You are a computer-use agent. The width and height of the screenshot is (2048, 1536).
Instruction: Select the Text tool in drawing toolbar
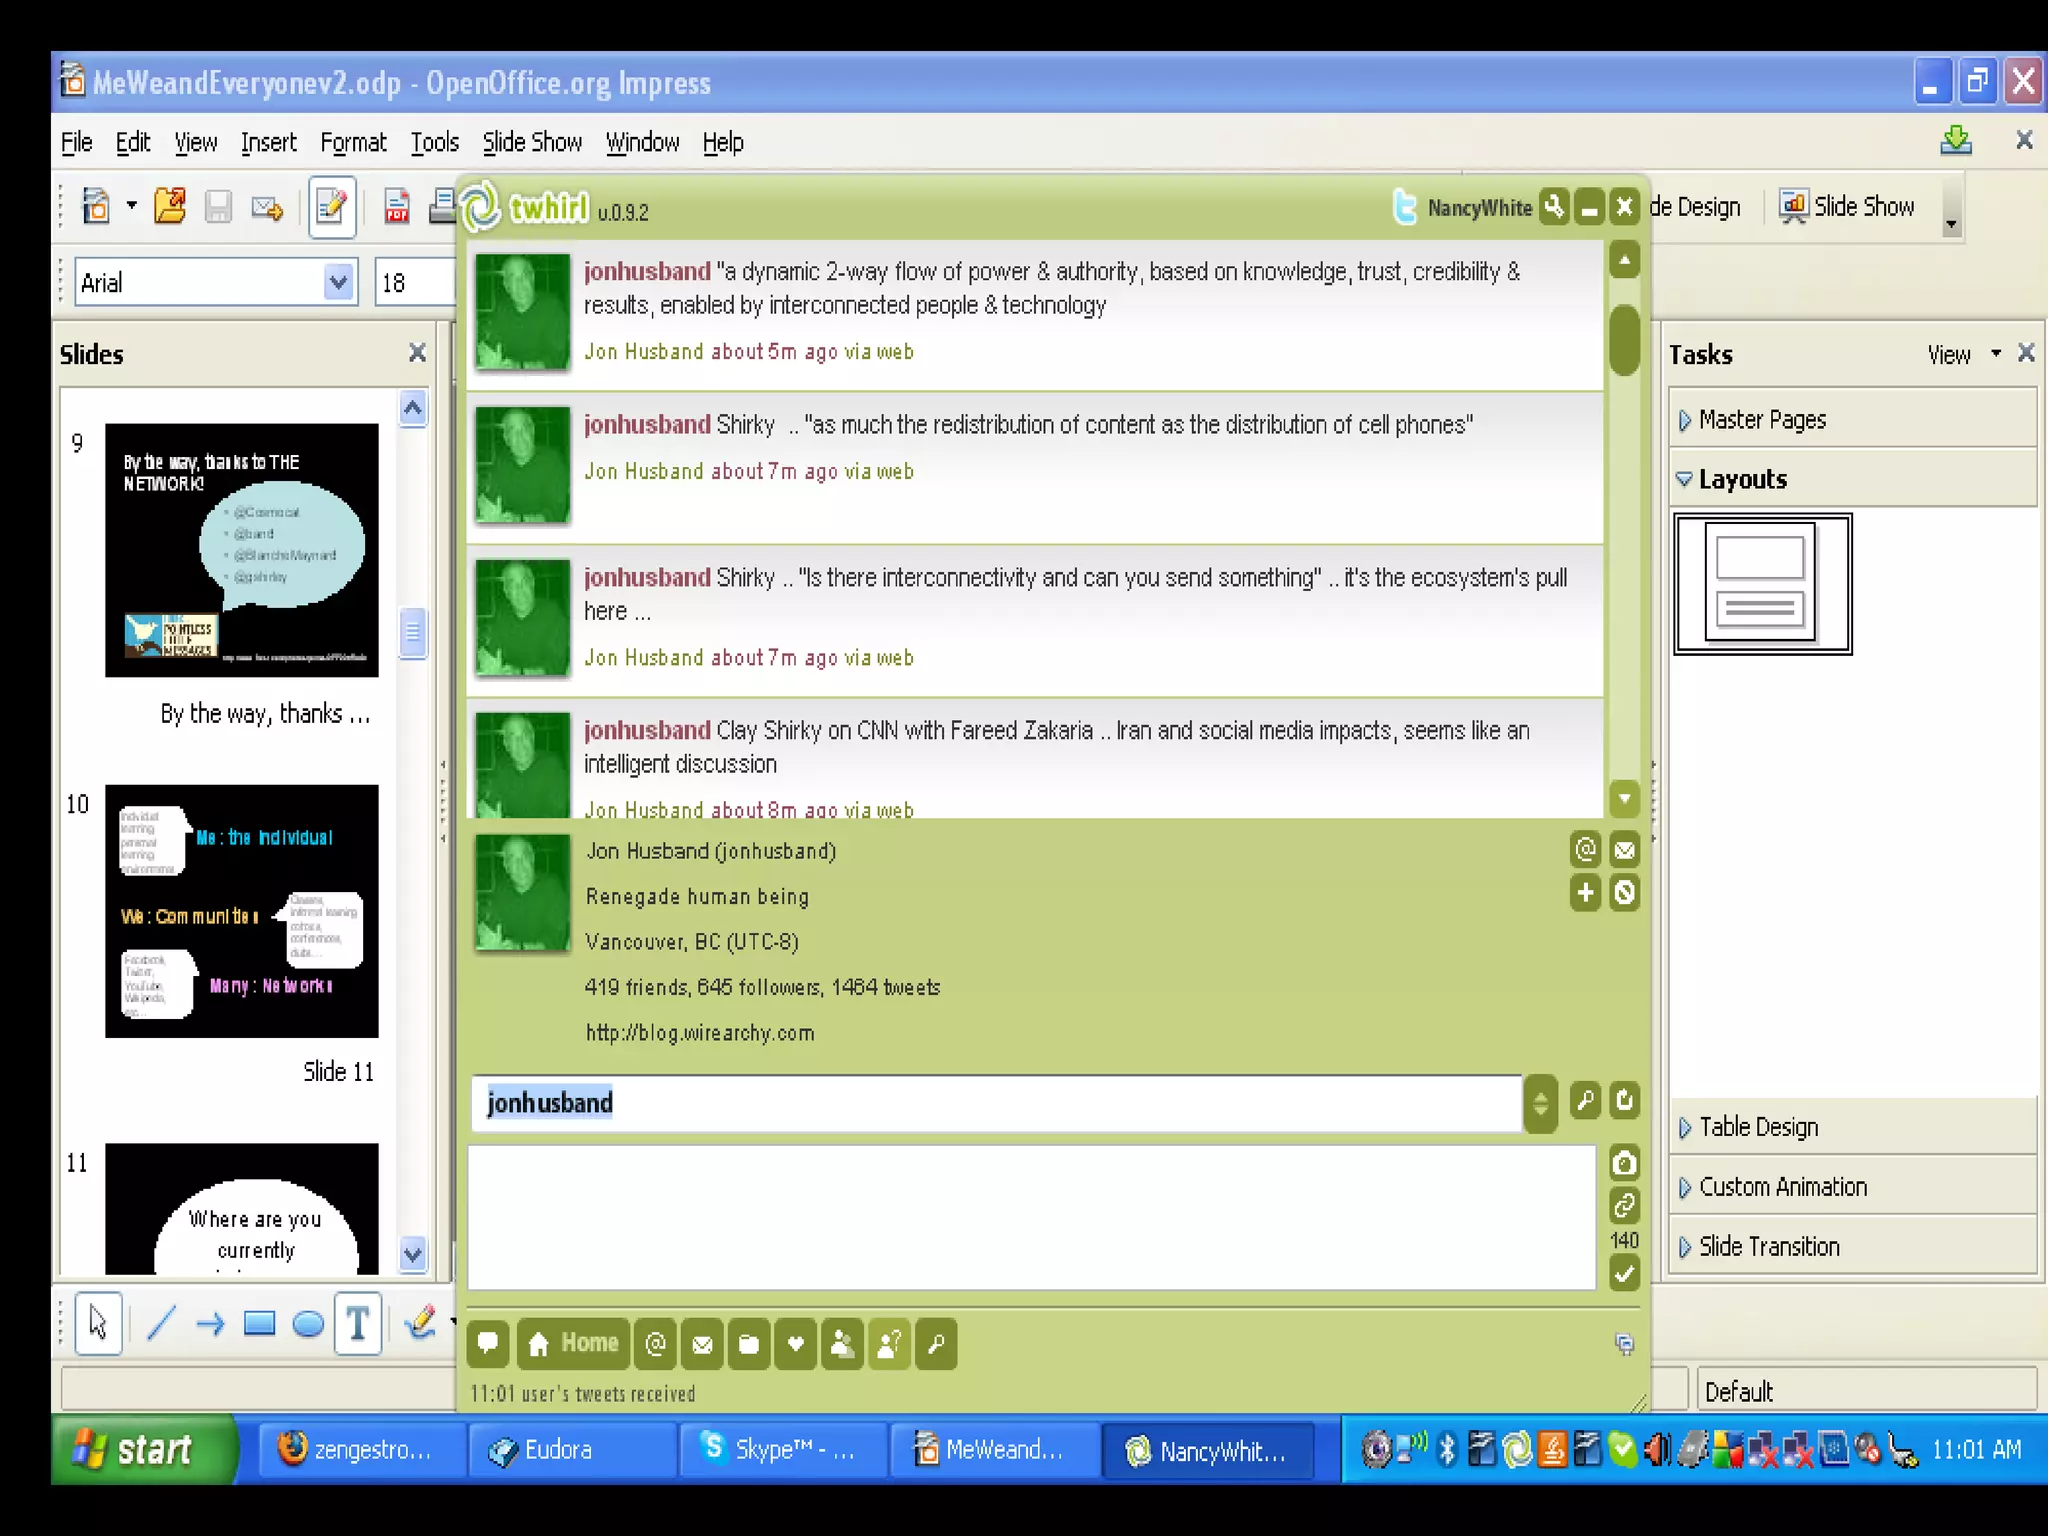pyautogui.click(x=357, y=1324)
